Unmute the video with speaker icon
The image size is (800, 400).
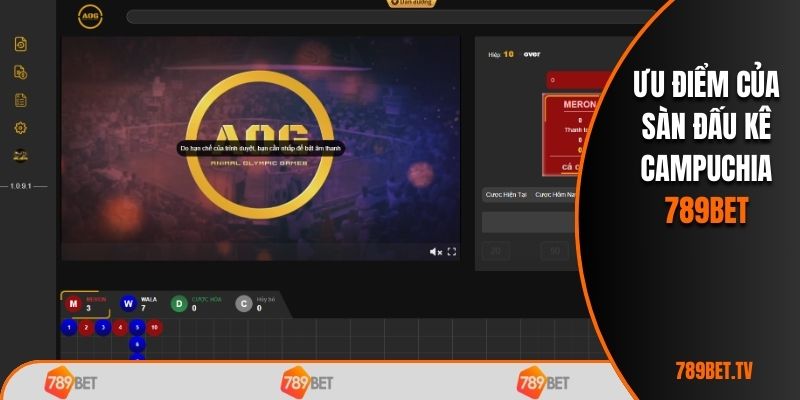pyautogui.click(x=435, y=252)
